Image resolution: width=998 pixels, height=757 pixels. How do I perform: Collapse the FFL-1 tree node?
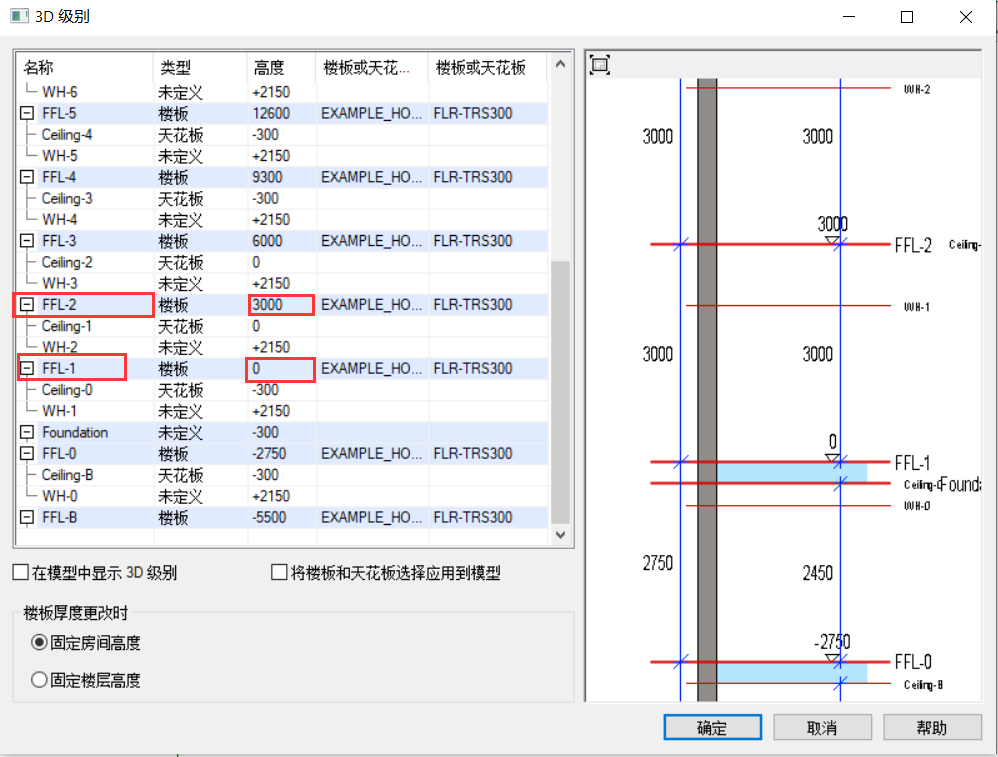[27, 368]
